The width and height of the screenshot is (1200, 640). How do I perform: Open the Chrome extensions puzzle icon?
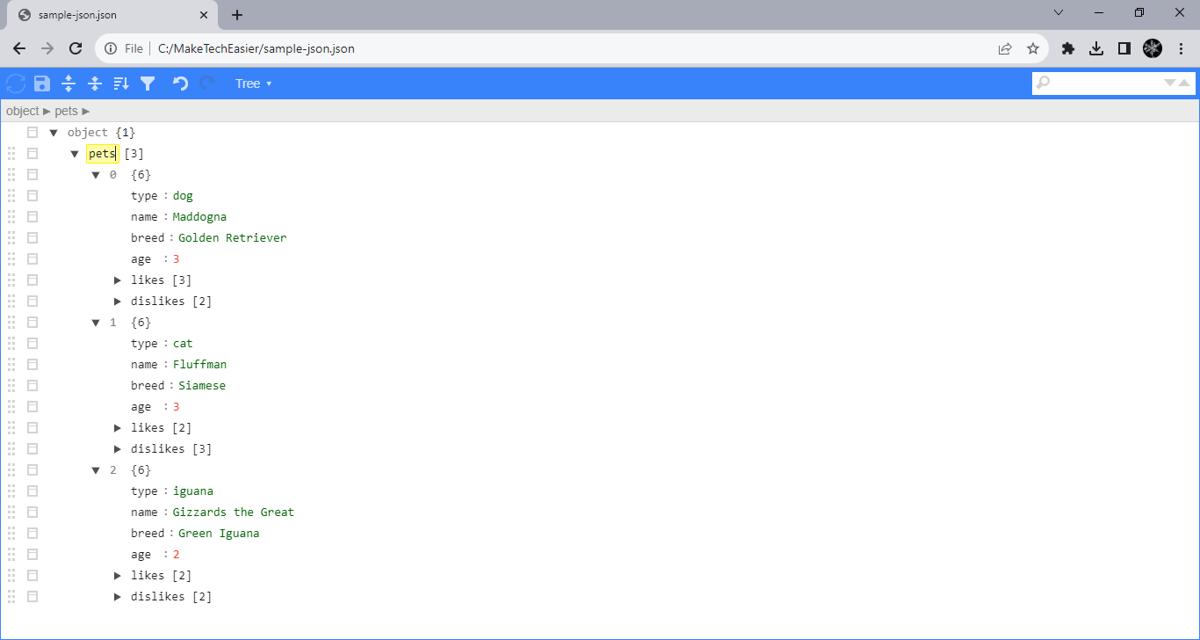pos(1069,47)
